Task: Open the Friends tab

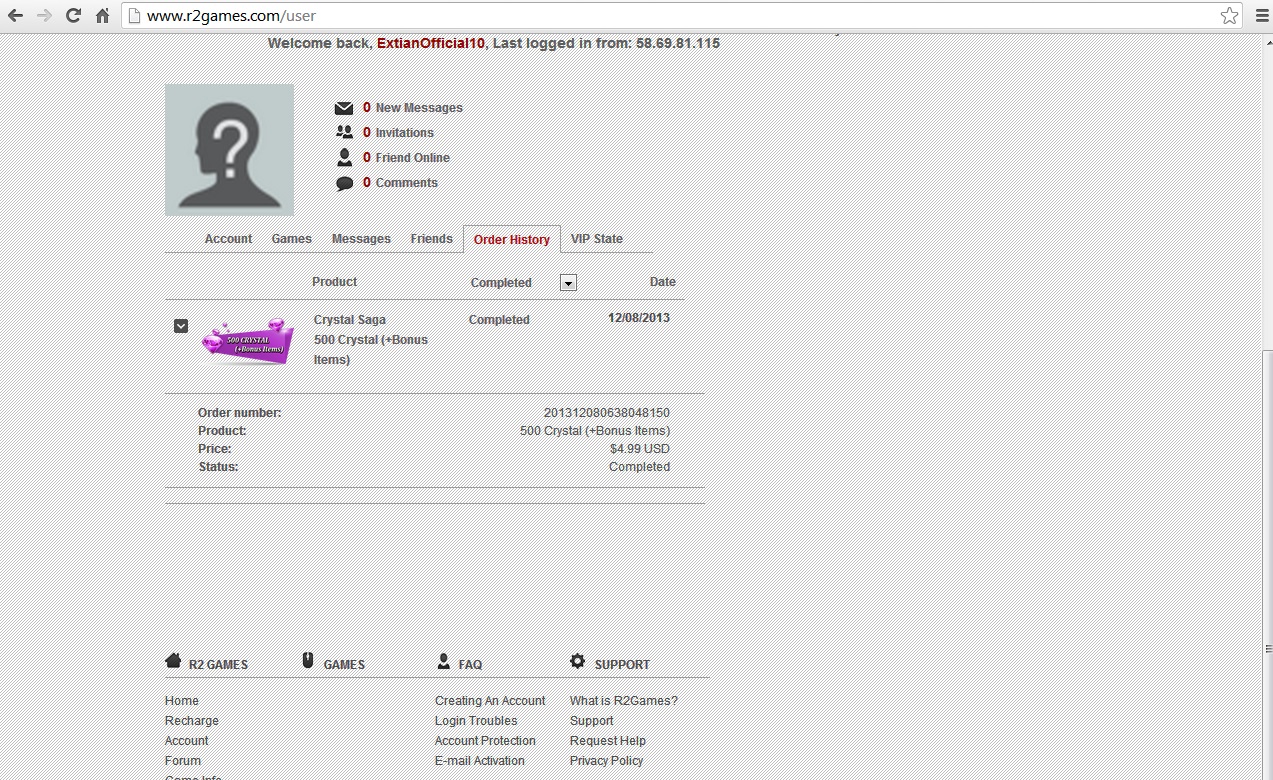Action: click(431, 239)
